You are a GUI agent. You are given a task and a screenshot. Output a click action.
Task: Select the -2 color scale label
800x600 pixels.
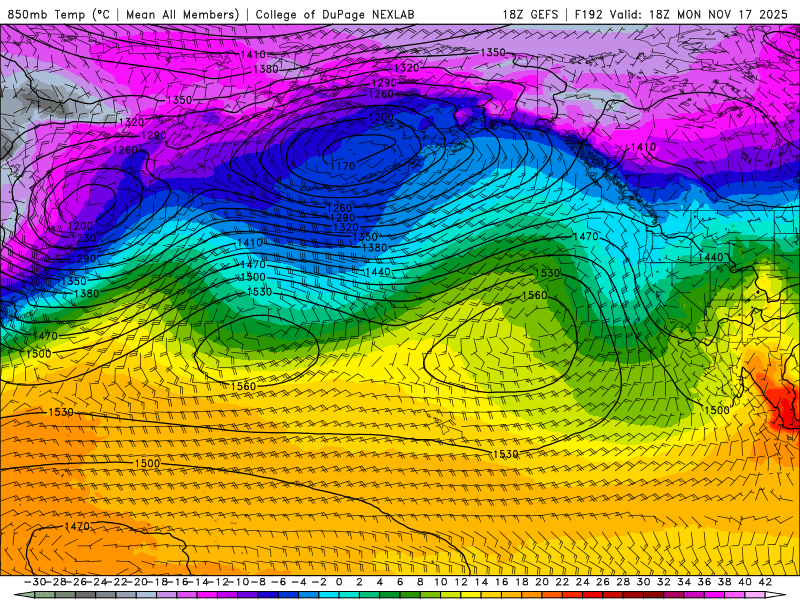coord(319,582)
